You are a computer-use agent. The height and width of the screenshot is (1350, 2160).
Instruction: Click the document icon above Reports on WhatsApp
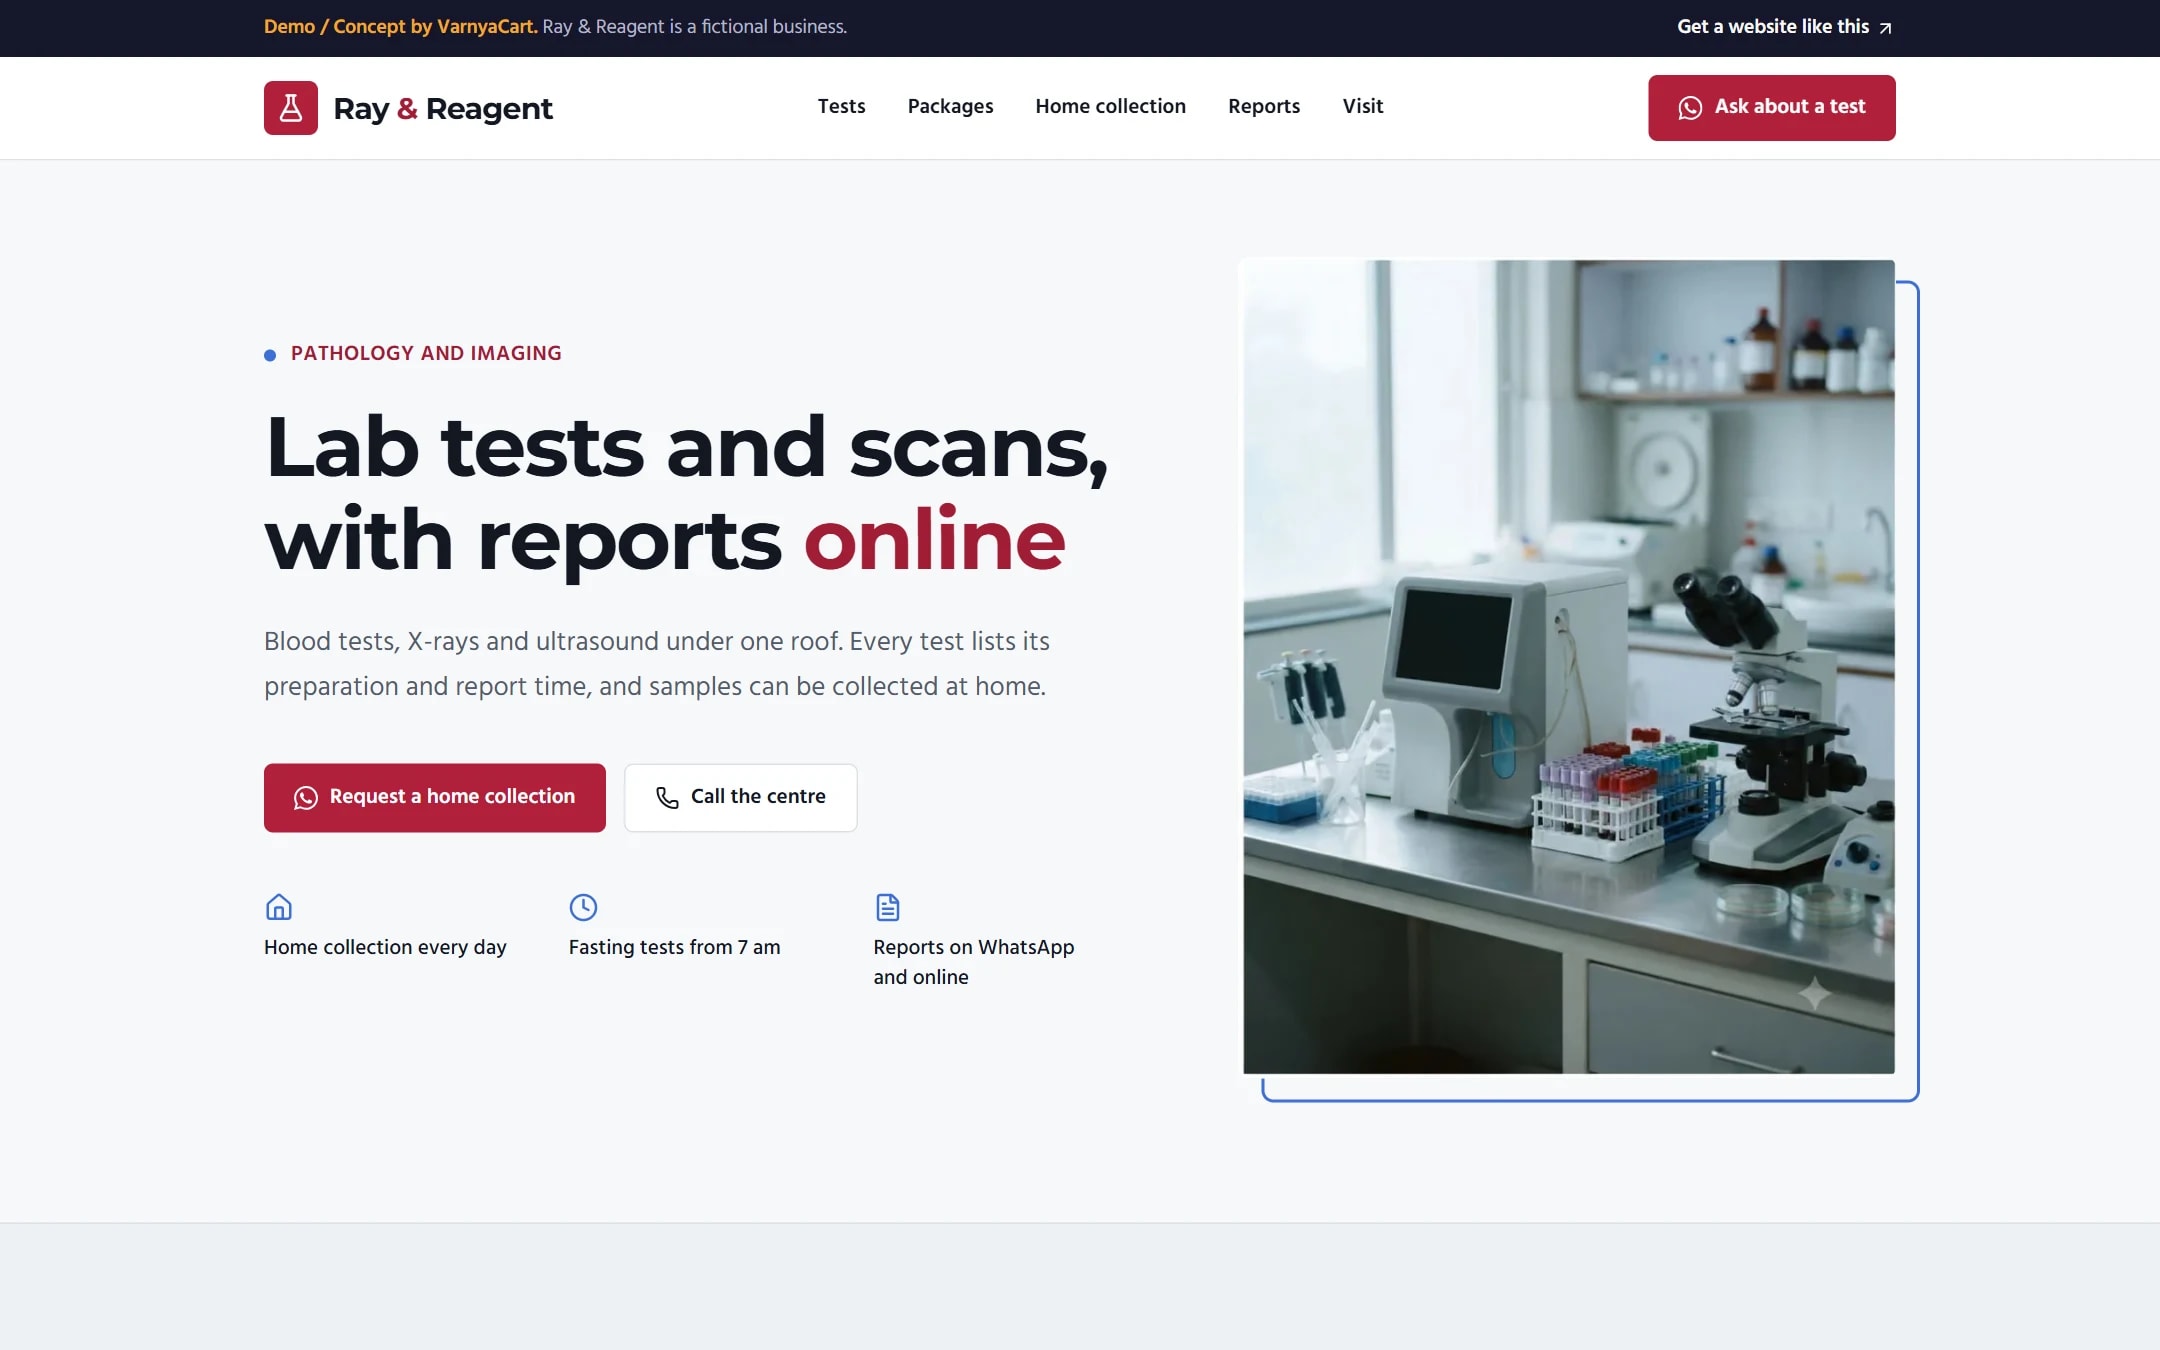(888, 907)
